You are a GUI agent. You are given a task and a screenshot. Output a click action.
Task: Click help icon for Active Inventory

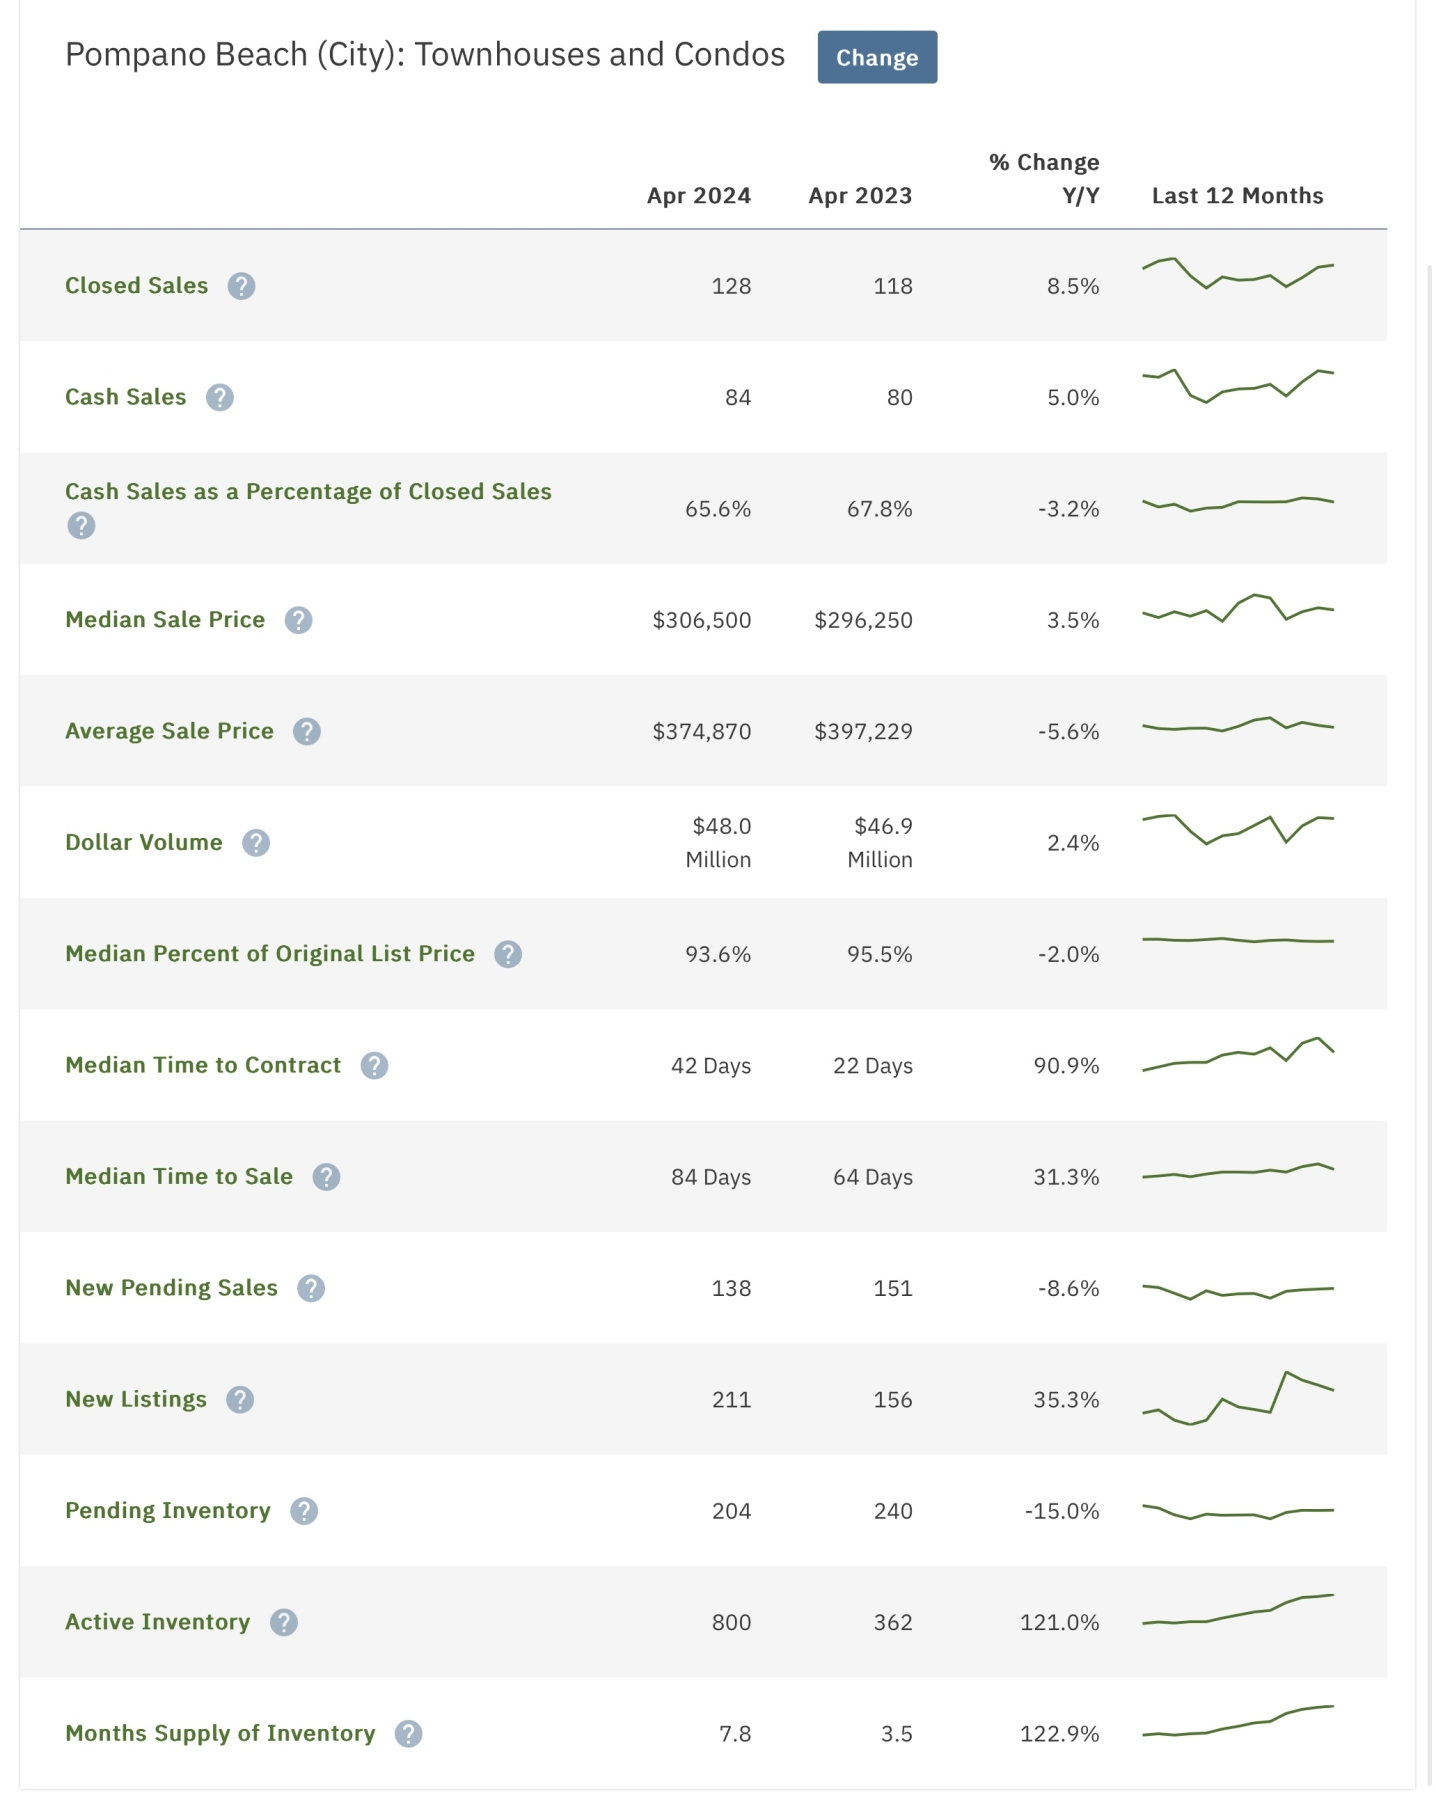(x=284, y=1622)
